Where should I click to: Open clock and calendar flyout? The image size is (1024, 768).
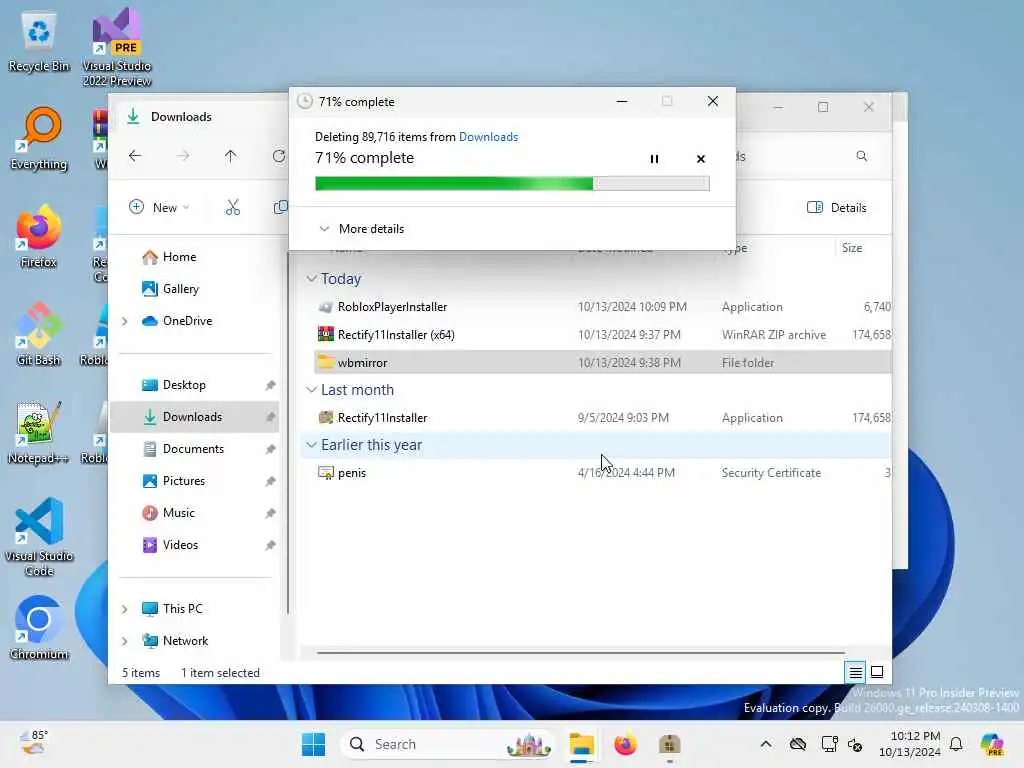point(910,744)
